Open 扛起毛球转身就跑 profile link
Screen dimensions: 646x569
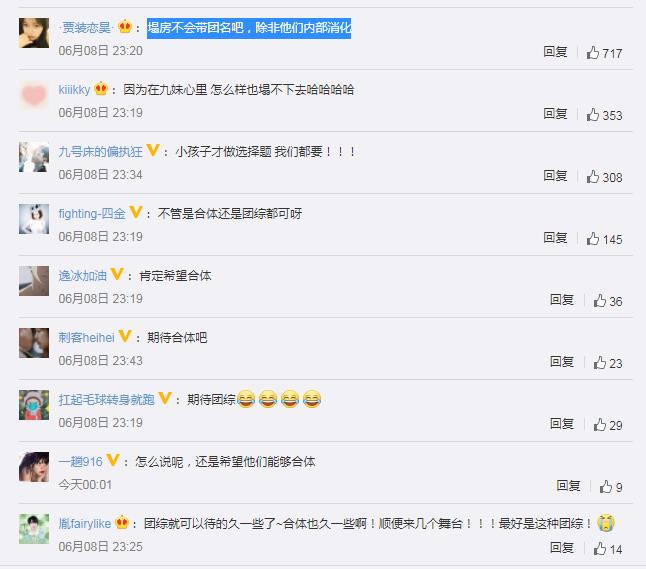tap(106, 399)
